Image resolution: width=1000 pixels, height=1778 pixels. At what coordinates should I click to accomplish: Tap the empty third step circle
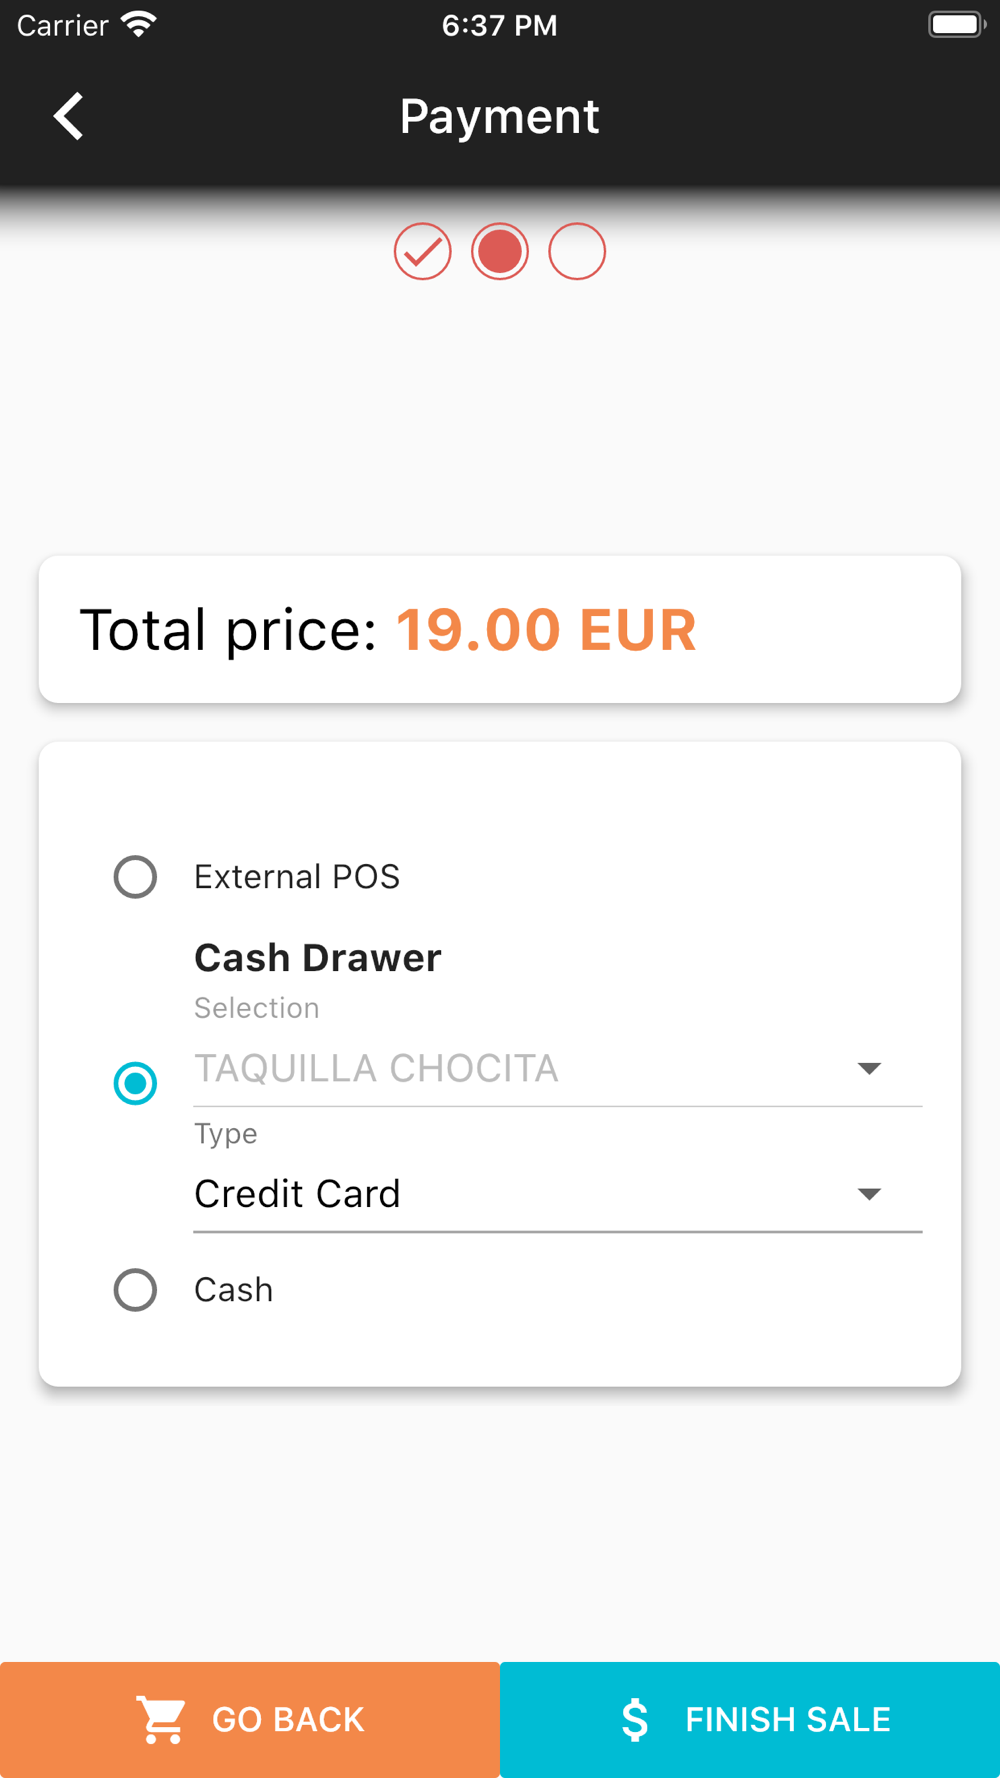click(x=577, y=251)
